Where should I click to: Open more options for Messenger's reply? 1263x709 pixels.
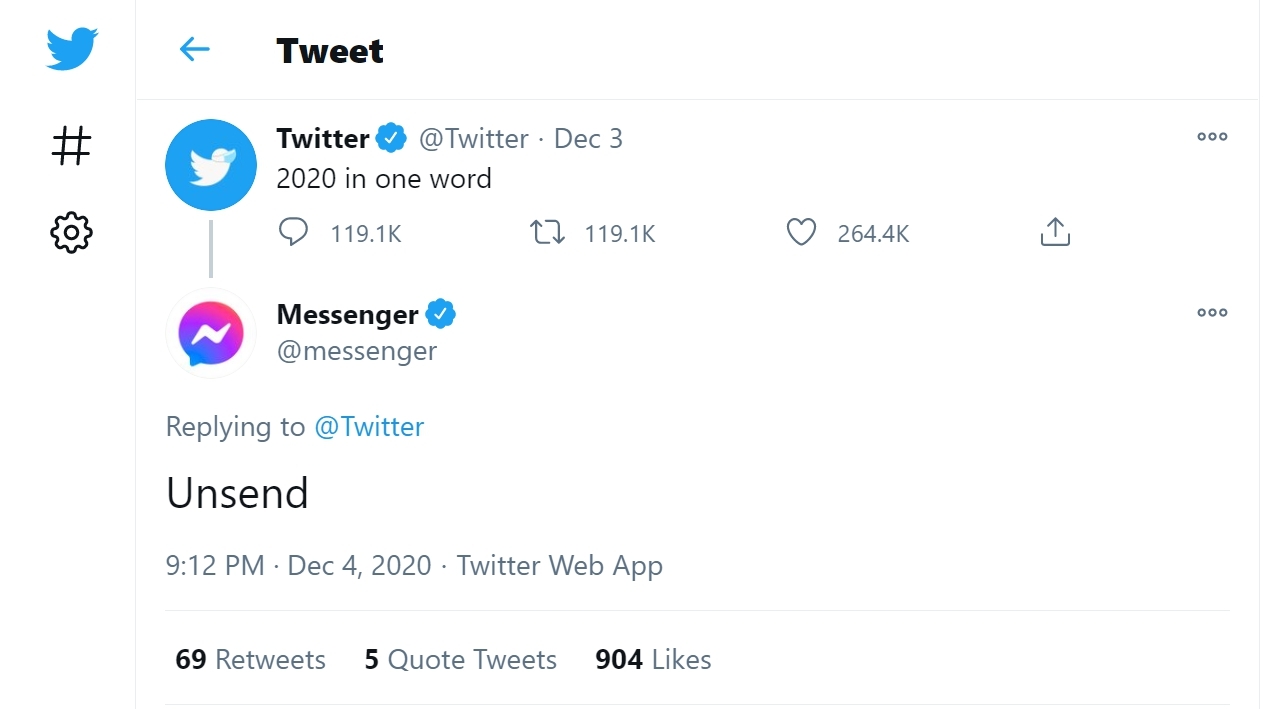(x=1212, y=313)
